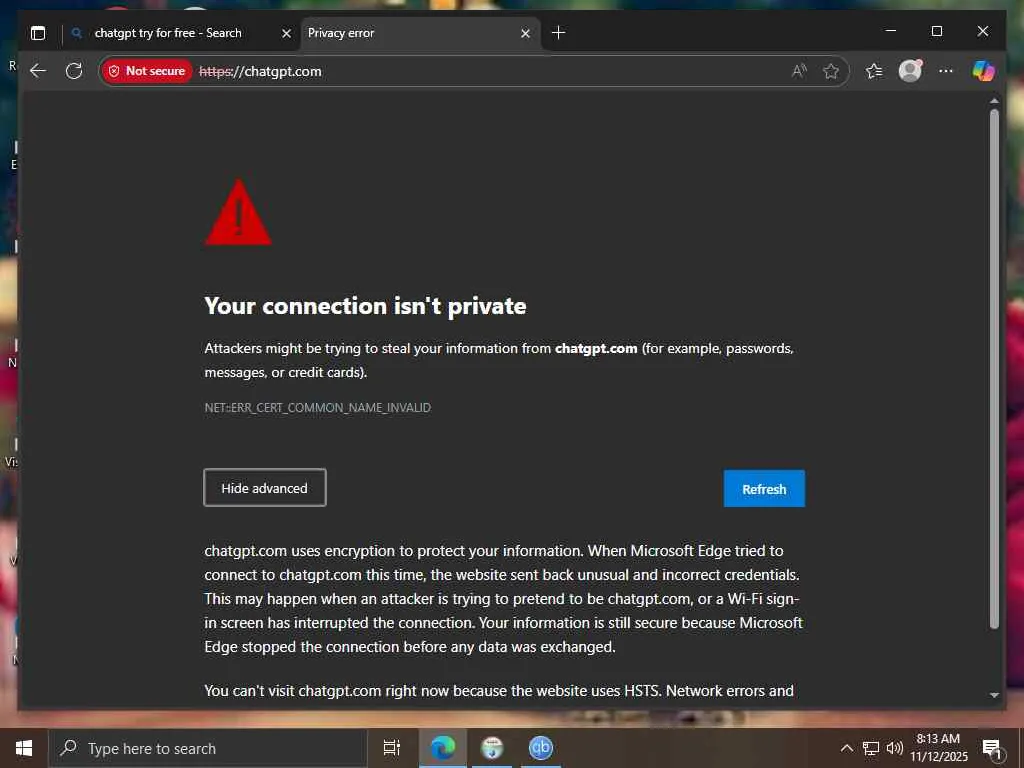1024x768 pixels.
Task: Open the qBittorrent taskbar icon
Action: [541, 748]
